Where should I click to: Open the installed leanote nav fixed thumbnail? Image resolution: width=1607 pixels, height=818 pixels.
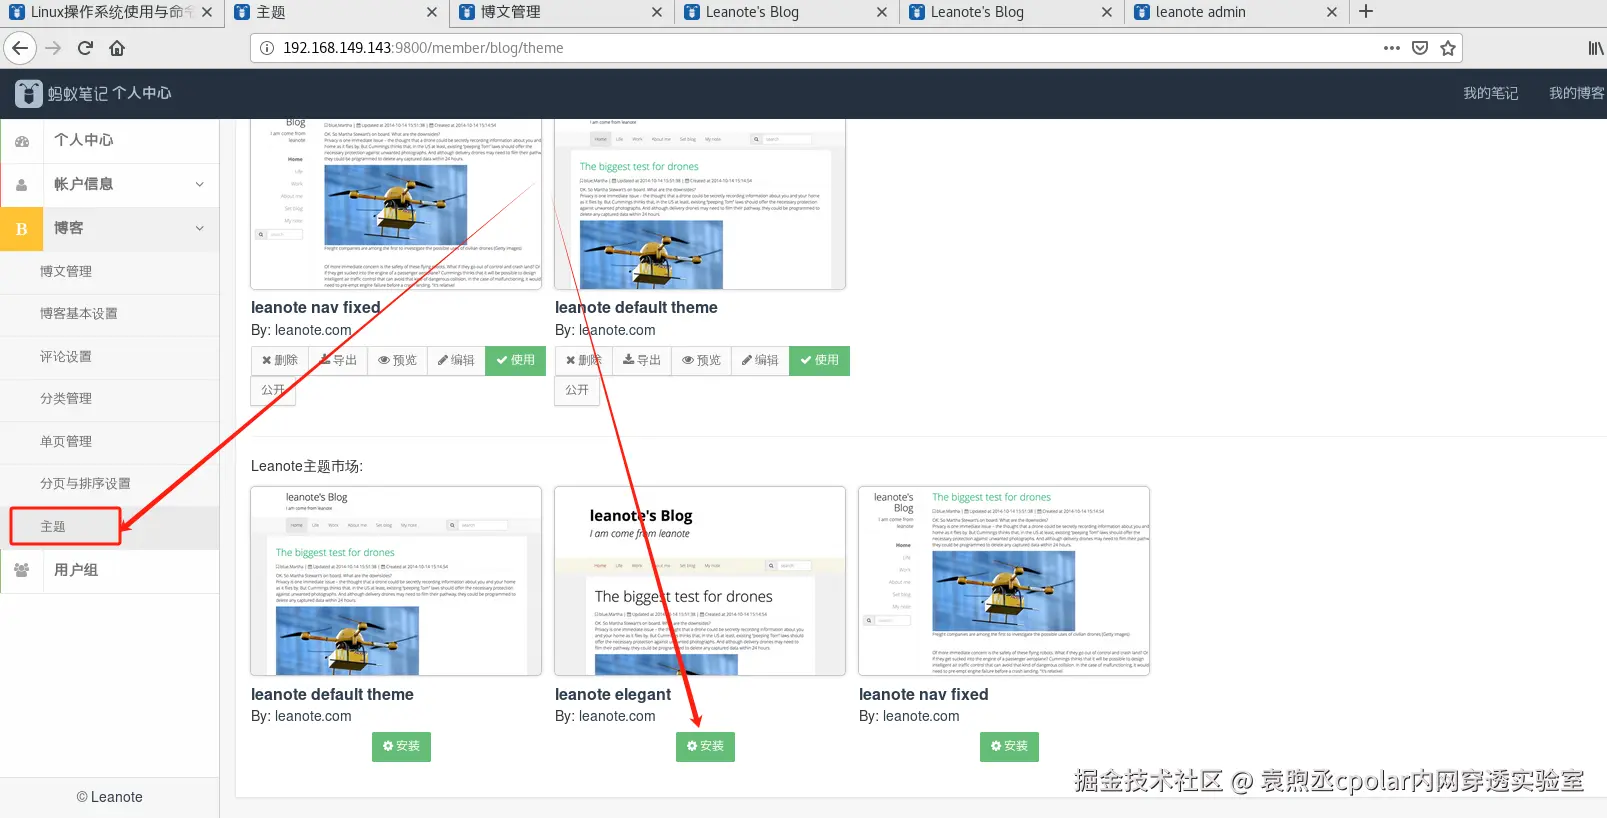tap(396, 204)
